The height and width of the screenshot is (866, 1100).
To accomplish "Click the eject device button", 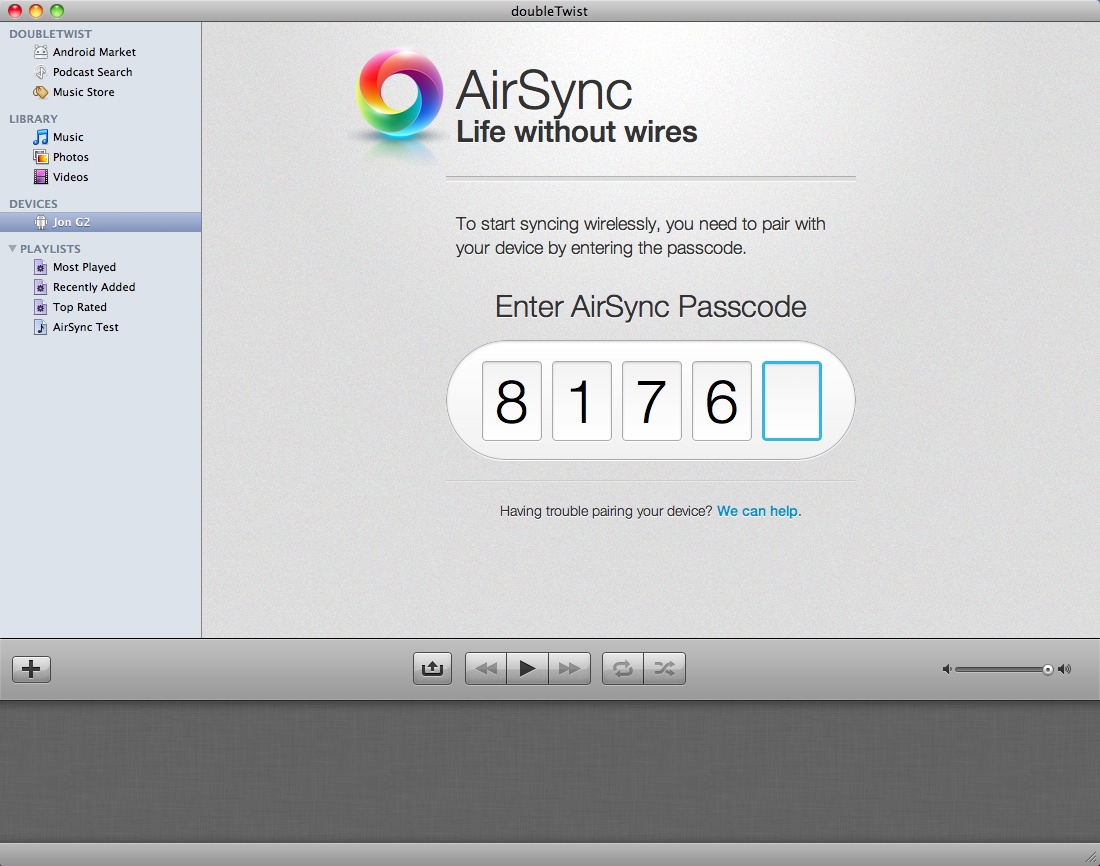I will coord(432,668).
